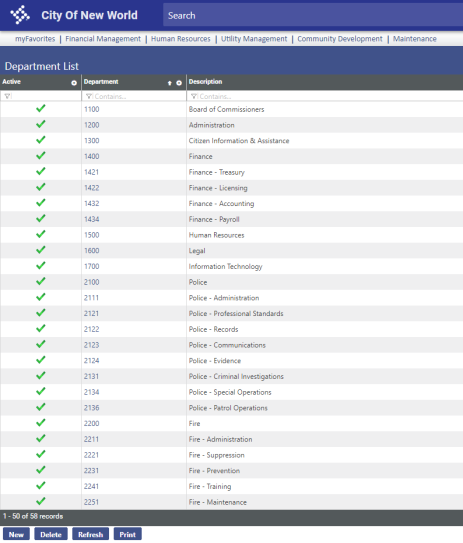463x543 pixels.
Task: Click the New button
Action: (16, 534)
